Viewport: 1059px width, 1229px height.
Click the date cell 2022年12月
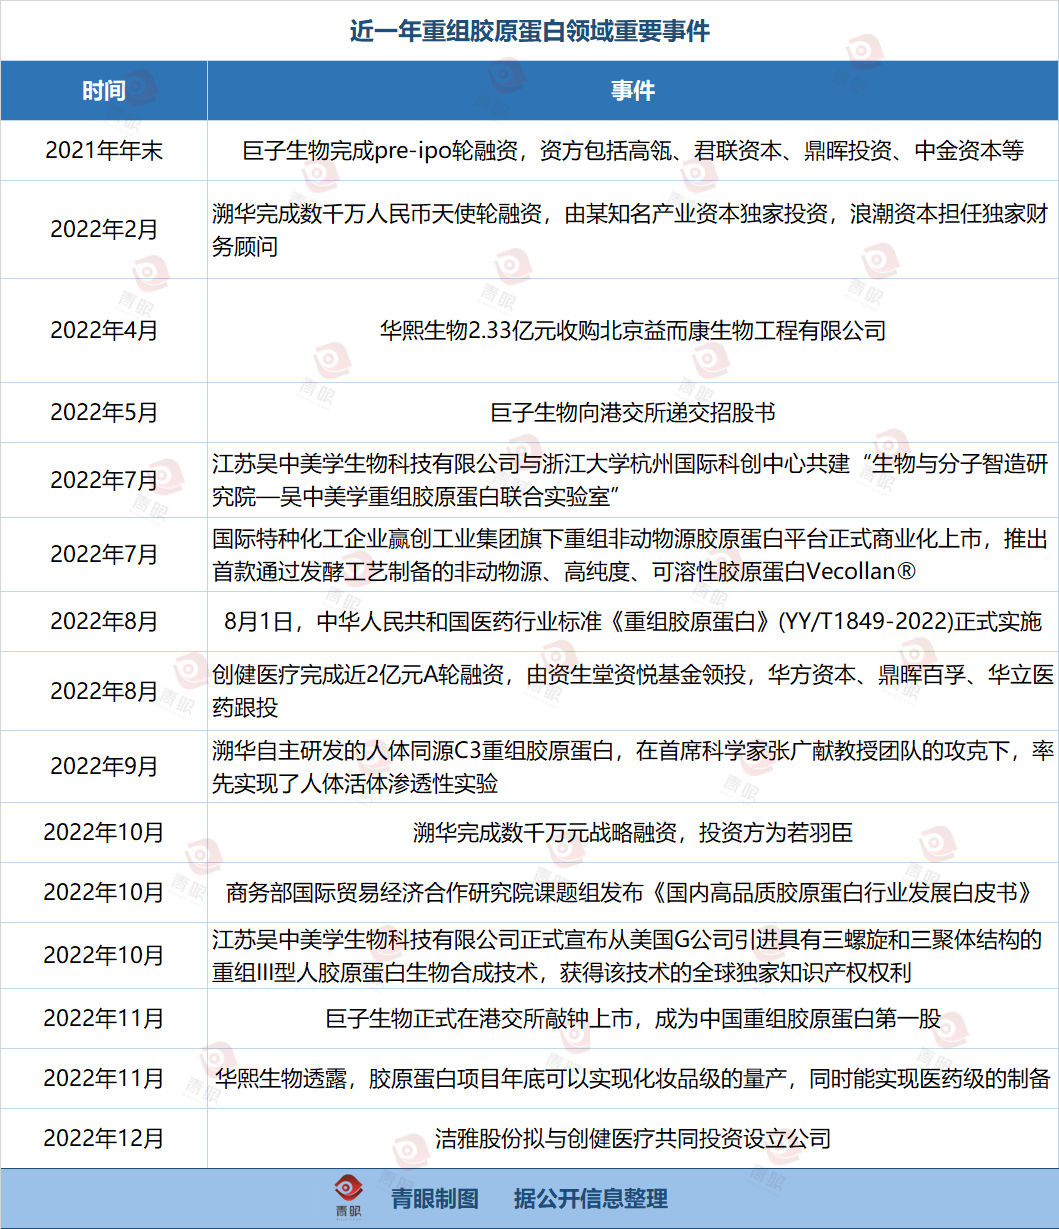(x=104, y=1138)
